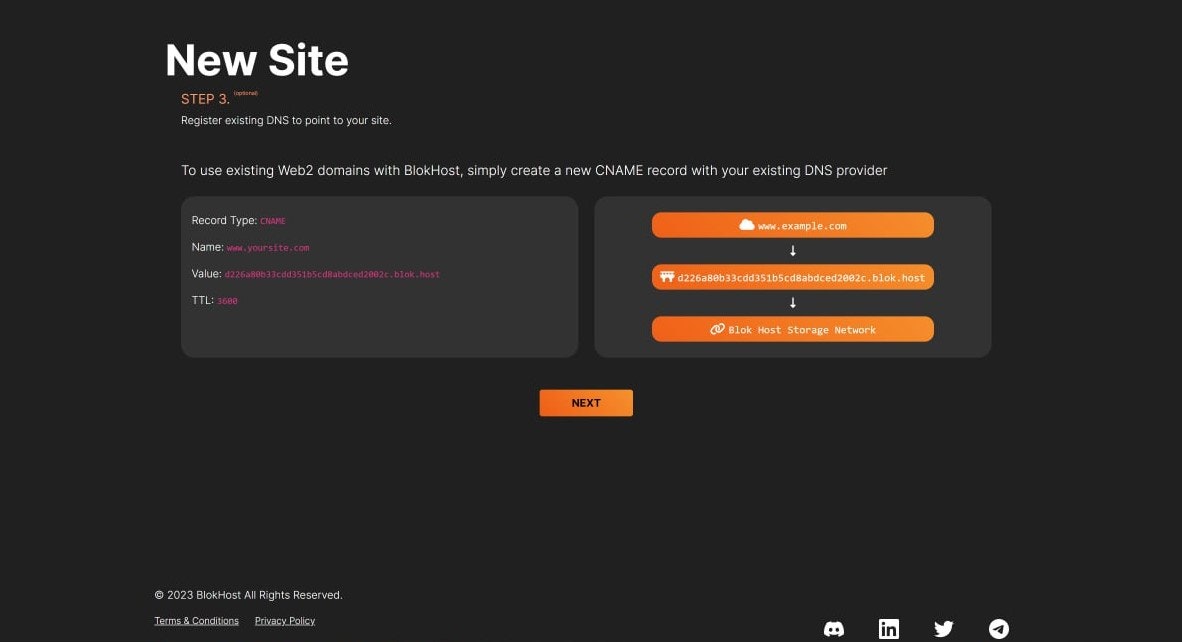
Task: Click the 'Register existing DNS' description line
Action: click(x=286, y=120)
